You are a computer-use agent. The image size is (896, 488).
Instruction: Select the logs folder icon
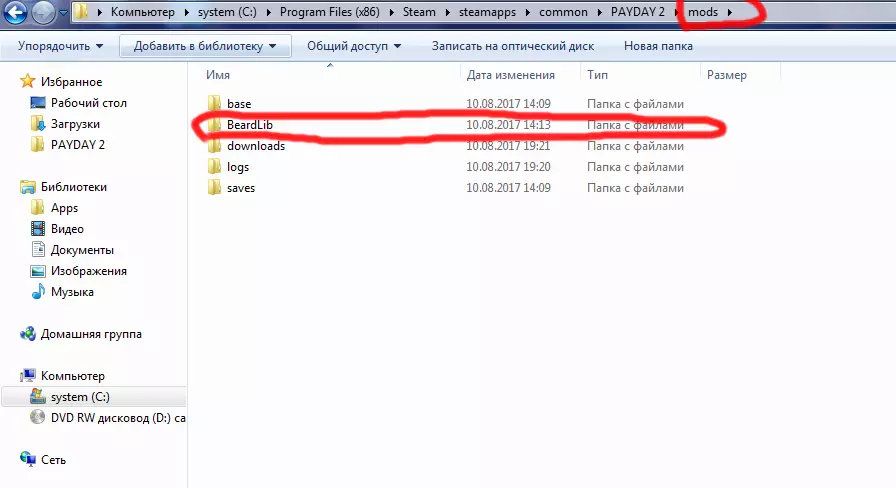214,167
